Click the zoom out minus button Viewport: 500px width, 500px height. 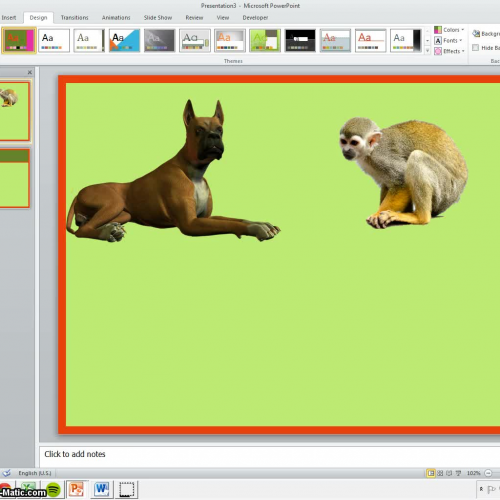pos(488,473)
